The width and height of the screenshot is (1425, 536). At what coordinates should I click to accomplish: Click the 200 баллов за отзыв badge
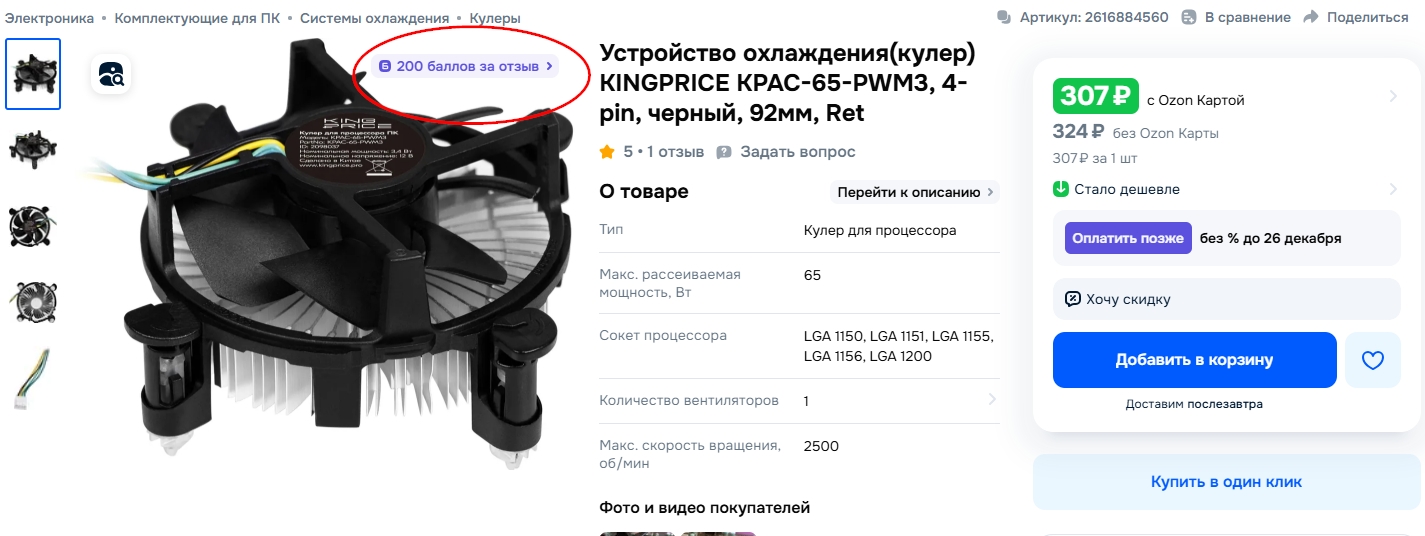point(466,66)
